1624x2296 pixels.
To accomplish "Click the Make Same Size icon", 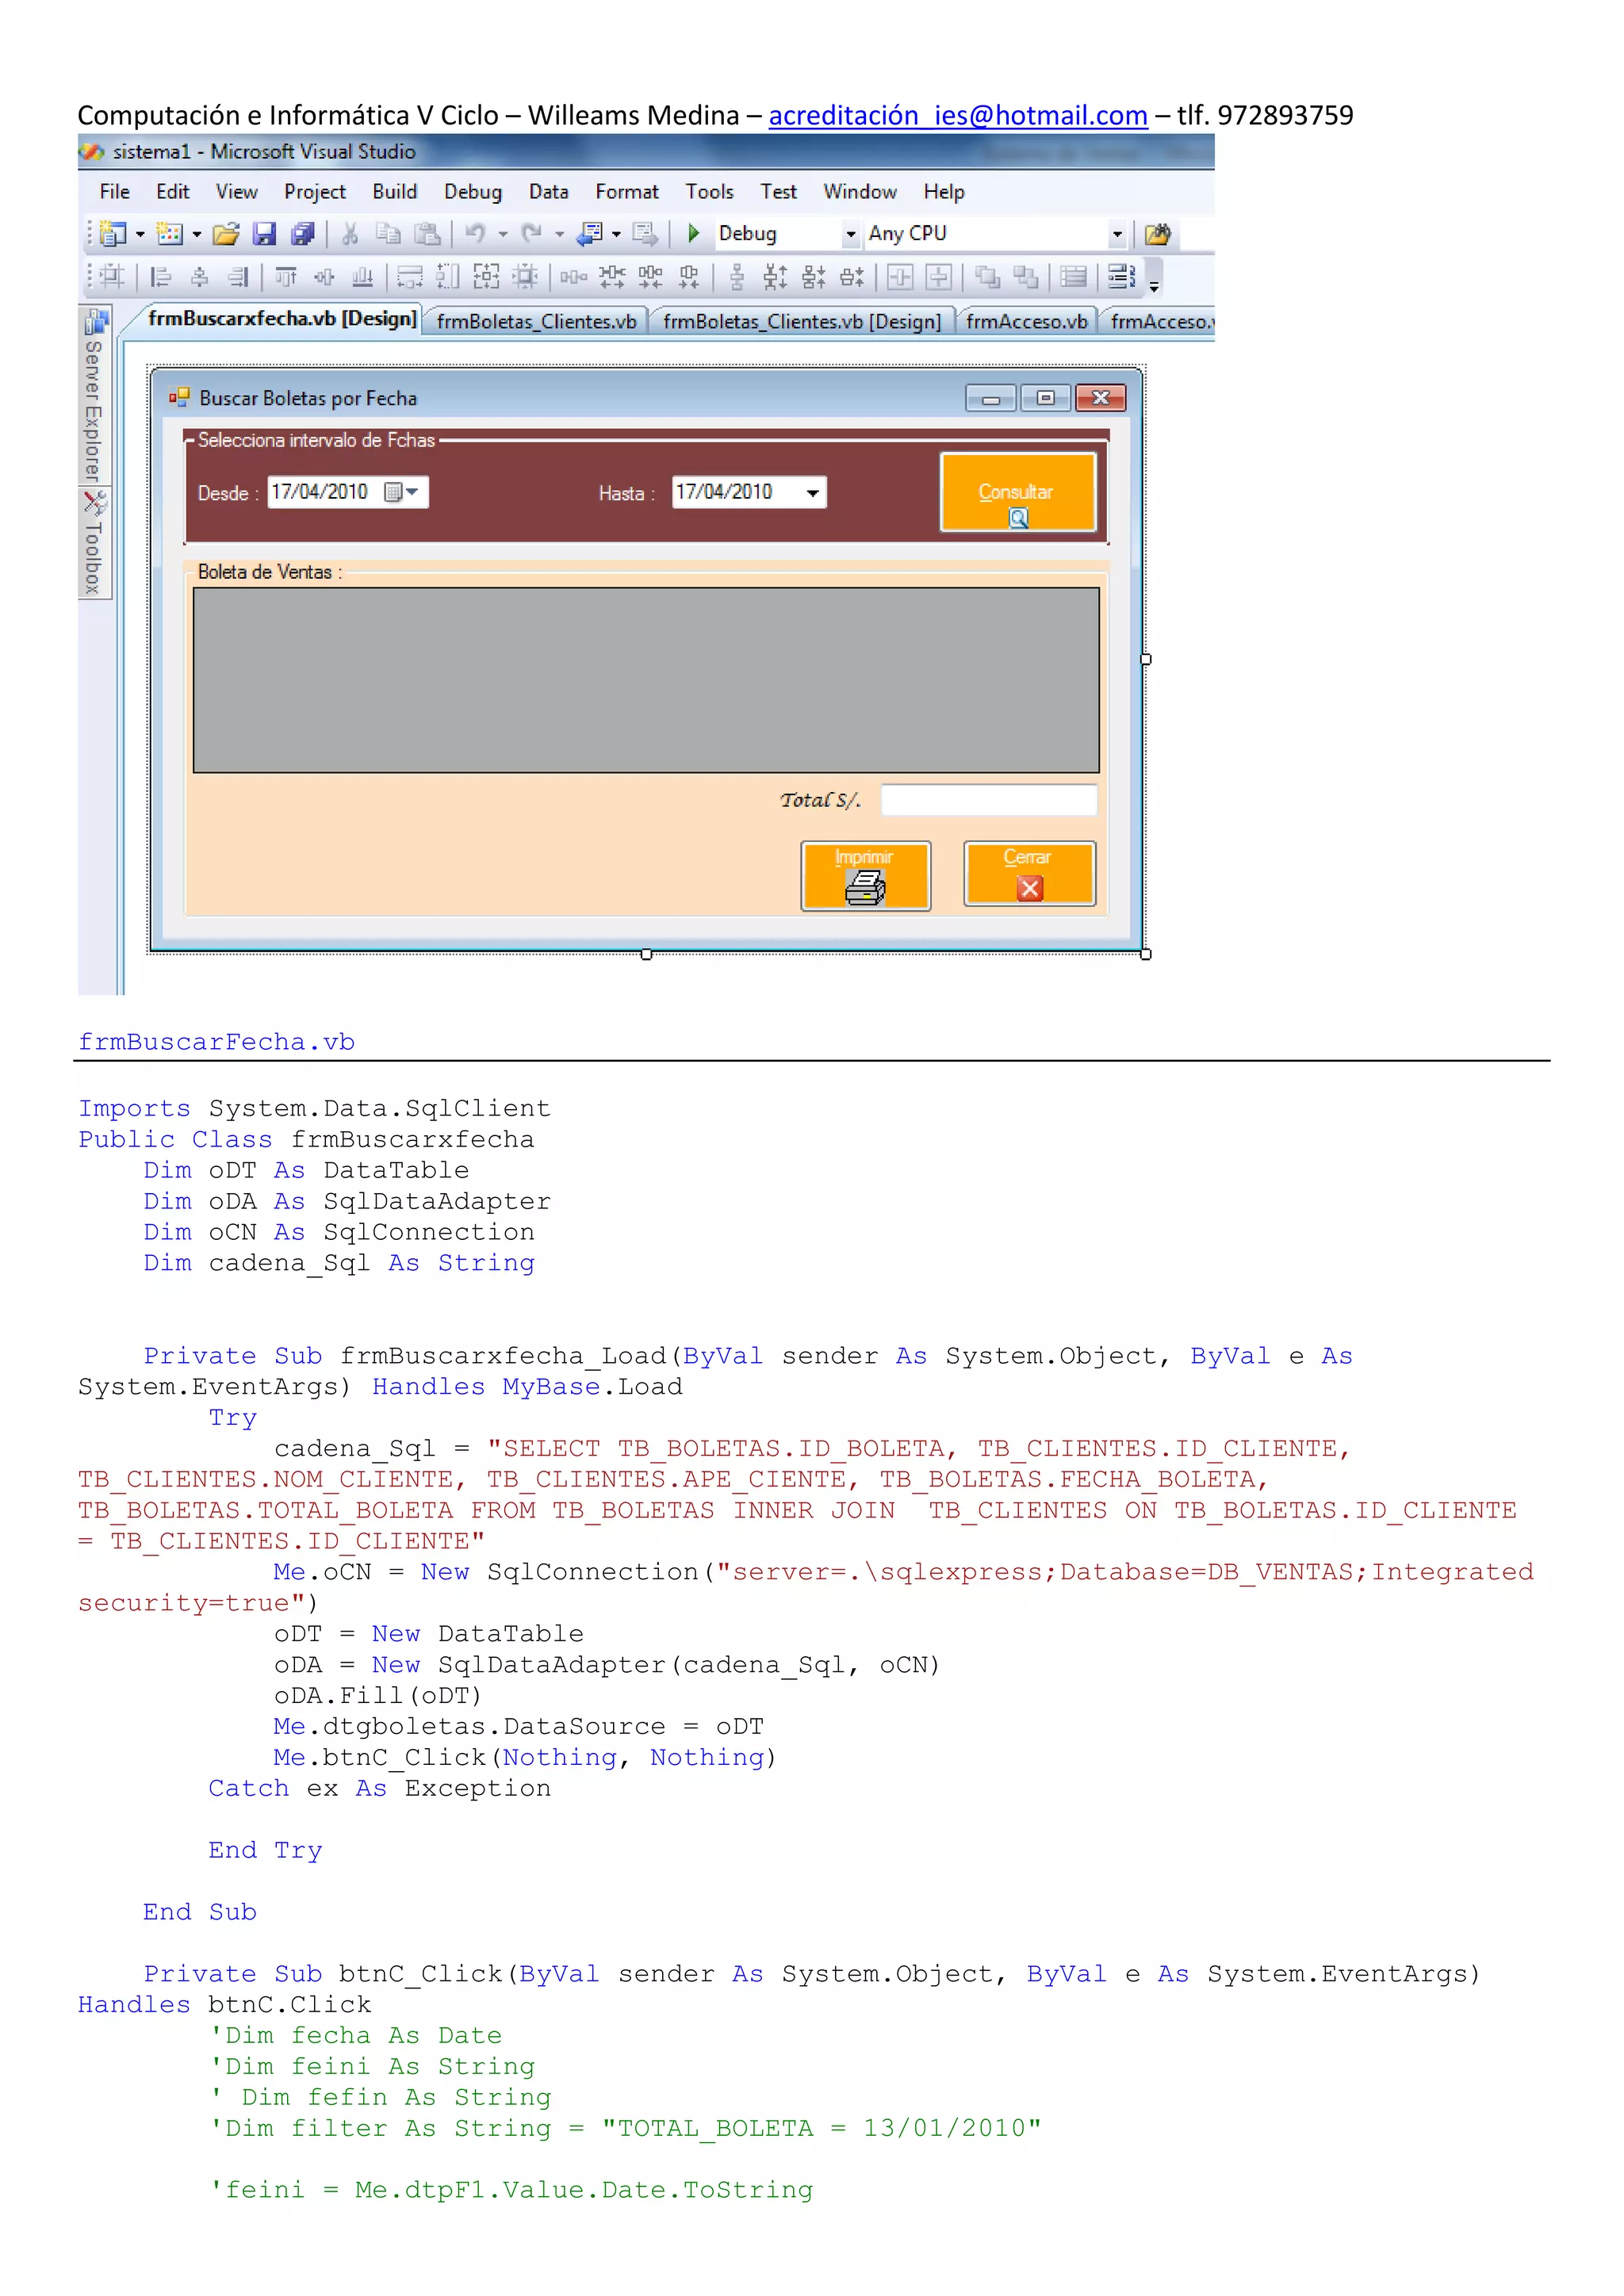I will pos(486,277).
